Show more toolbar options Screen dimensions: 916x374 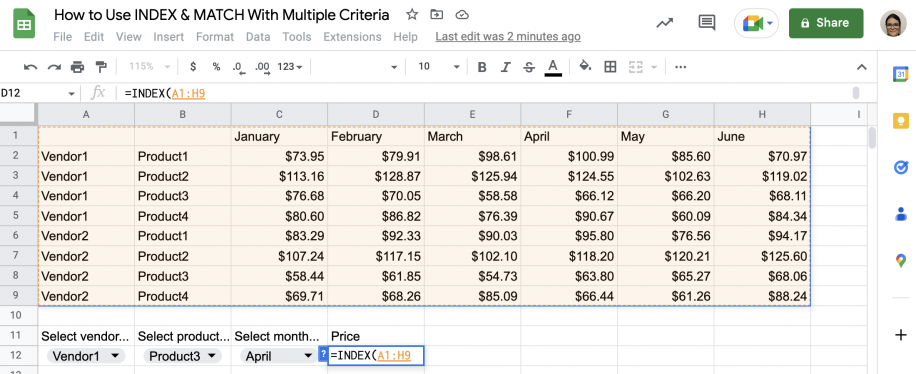point(681,67)
